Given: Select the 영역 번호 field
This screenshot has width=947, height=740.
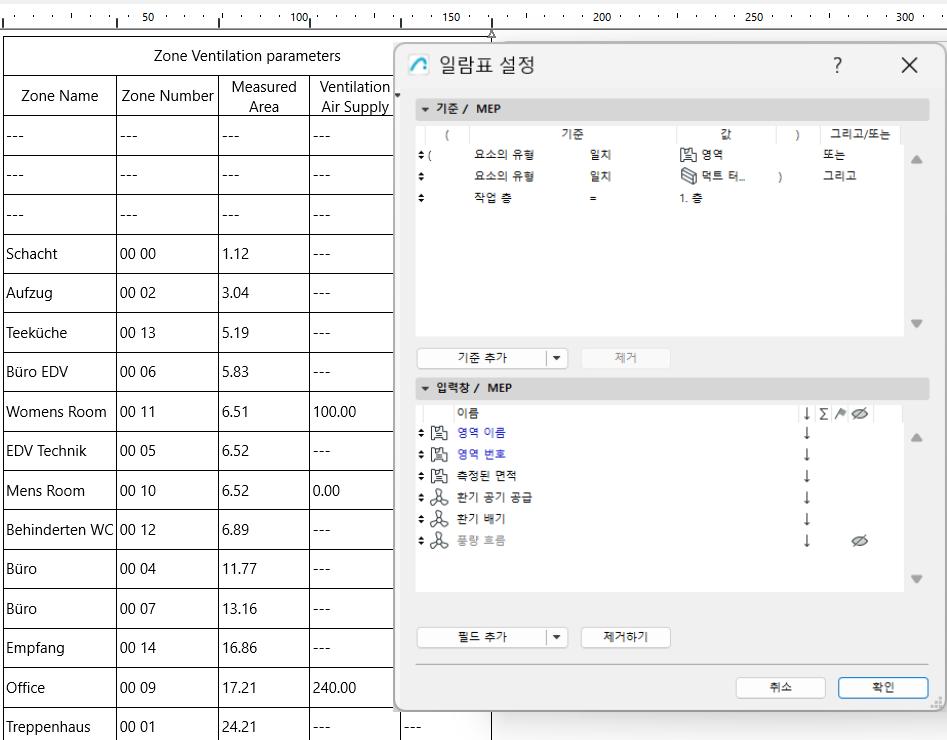Looking at the screenshot, I should [x=481, y=454].
